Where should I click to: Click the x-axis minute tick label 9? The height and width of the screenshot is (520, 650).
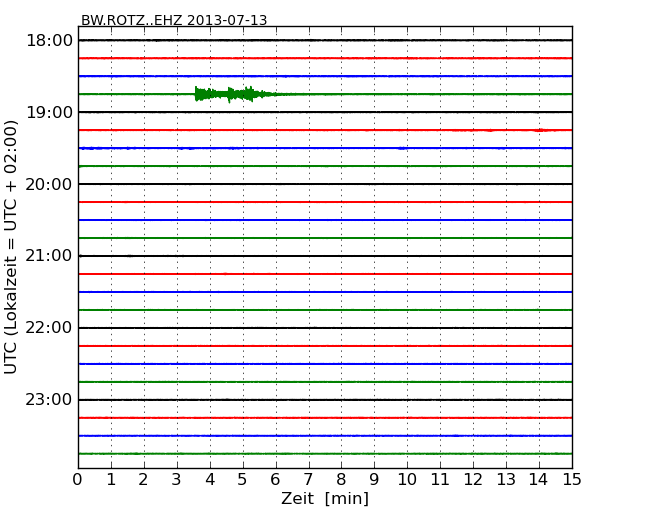tap(374, 480)
